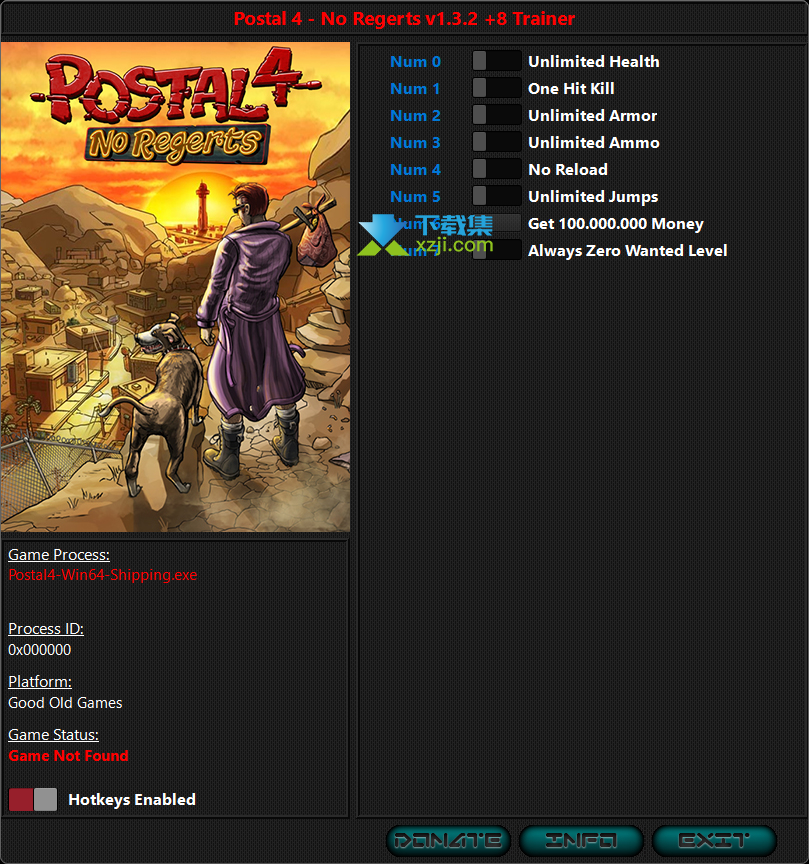Click the Num 3 hotkey label
The width and height of the screenshot is (809, 864).
point(416,143)
